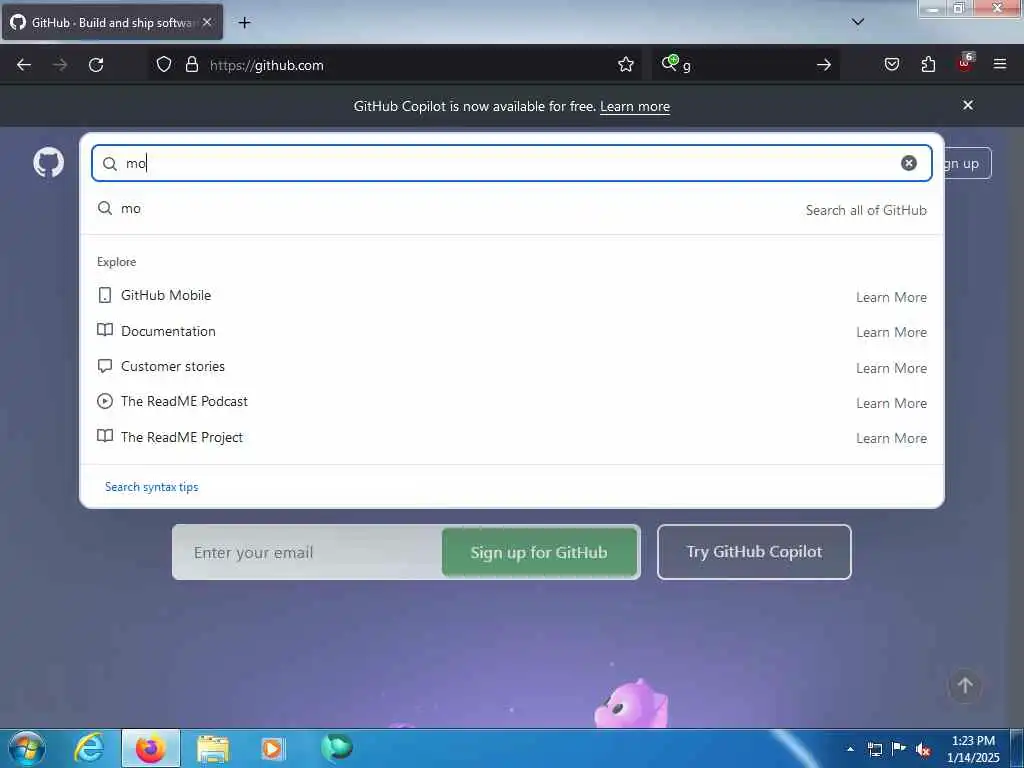
Task: Open a new tab with the plus button
Action: (x=244, y=23)
